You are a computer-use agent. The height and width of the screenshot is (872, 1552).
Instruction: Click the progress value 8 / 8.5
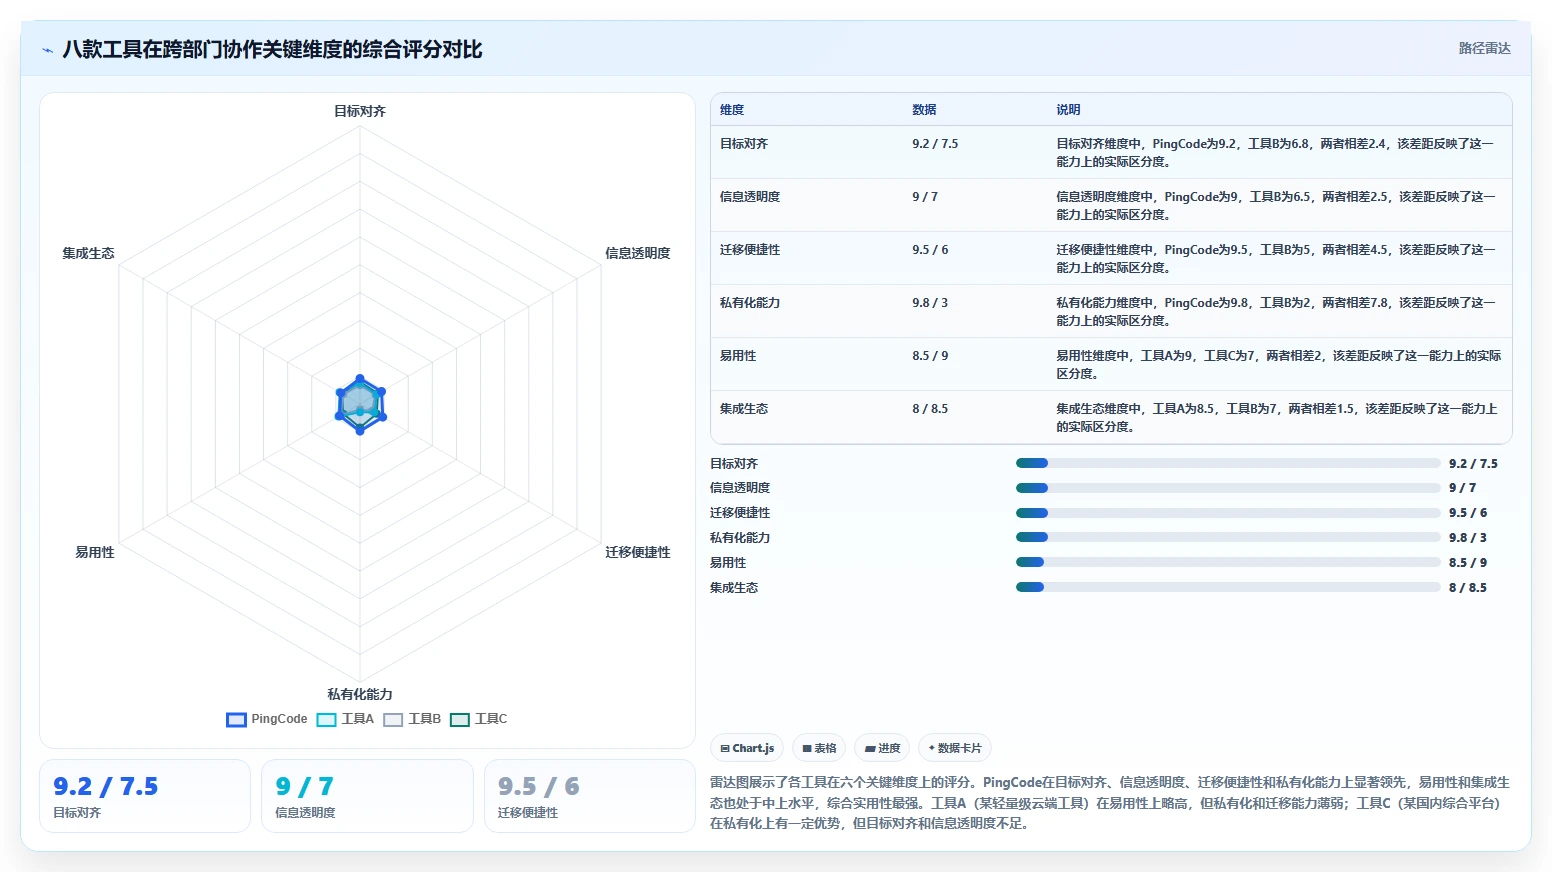click(x=1468, y=588)
